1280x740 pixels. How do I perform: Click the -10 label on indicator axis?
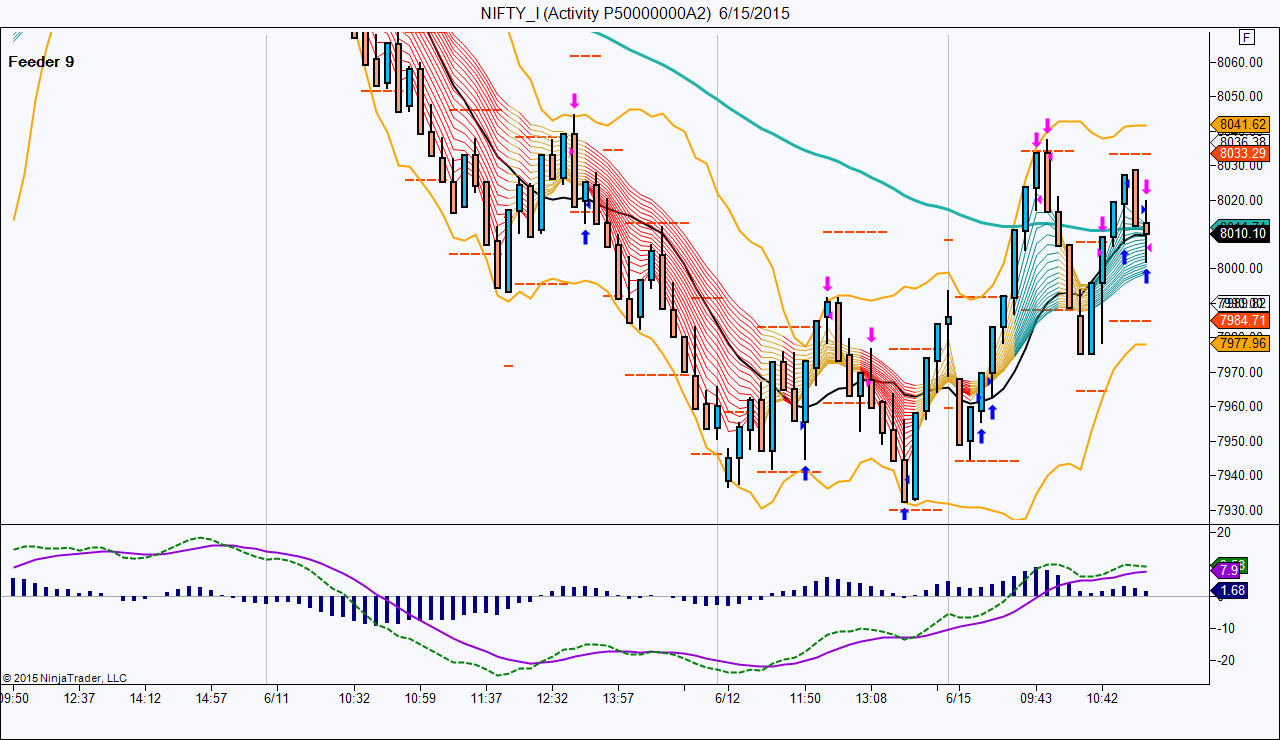tap(1225, 628)
